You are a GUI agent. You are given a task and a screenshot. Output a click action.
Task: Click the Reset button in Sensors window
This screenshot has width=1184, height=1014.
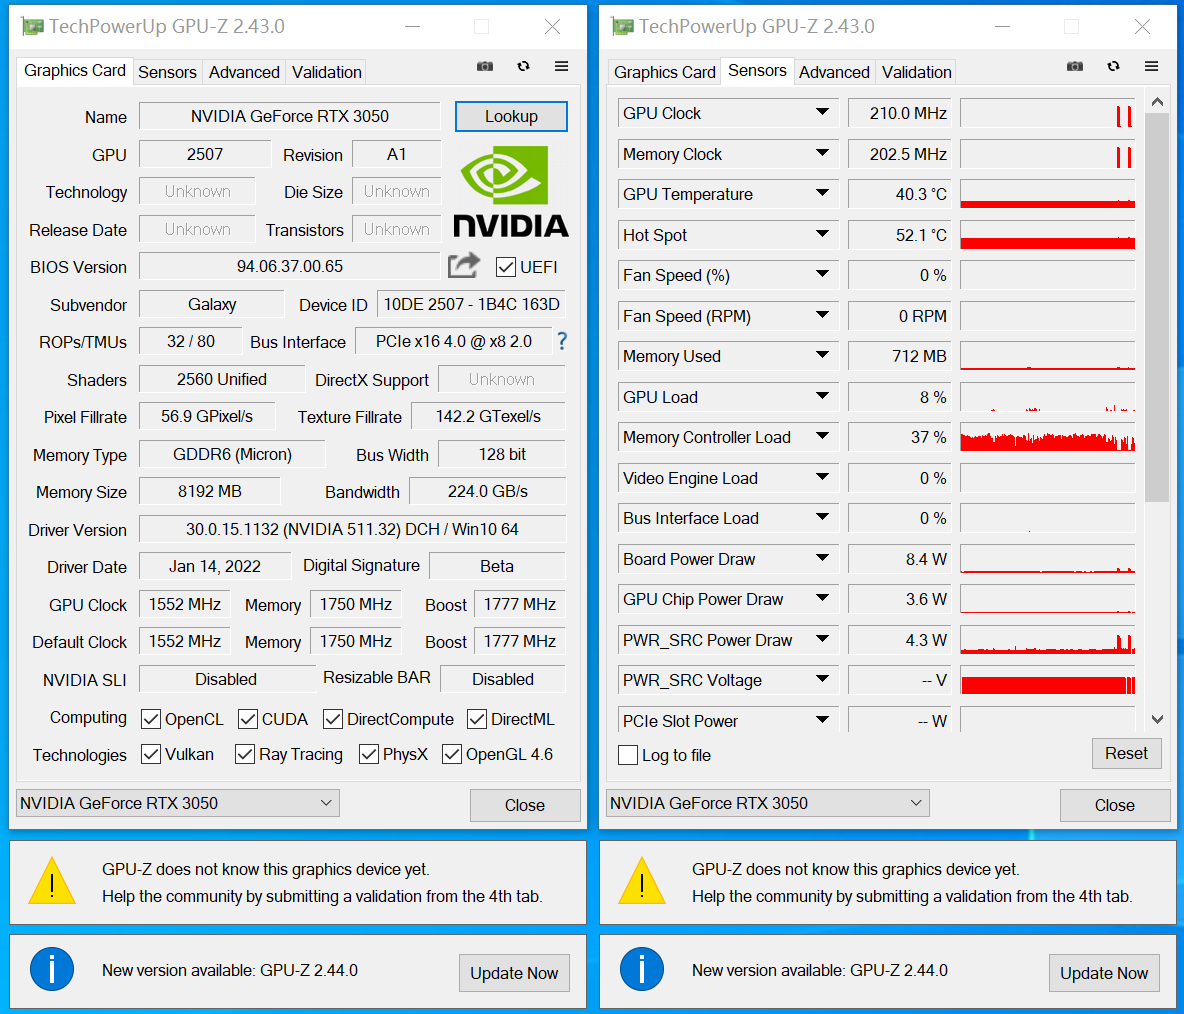pyautogui.click(x=1126, y=754)
